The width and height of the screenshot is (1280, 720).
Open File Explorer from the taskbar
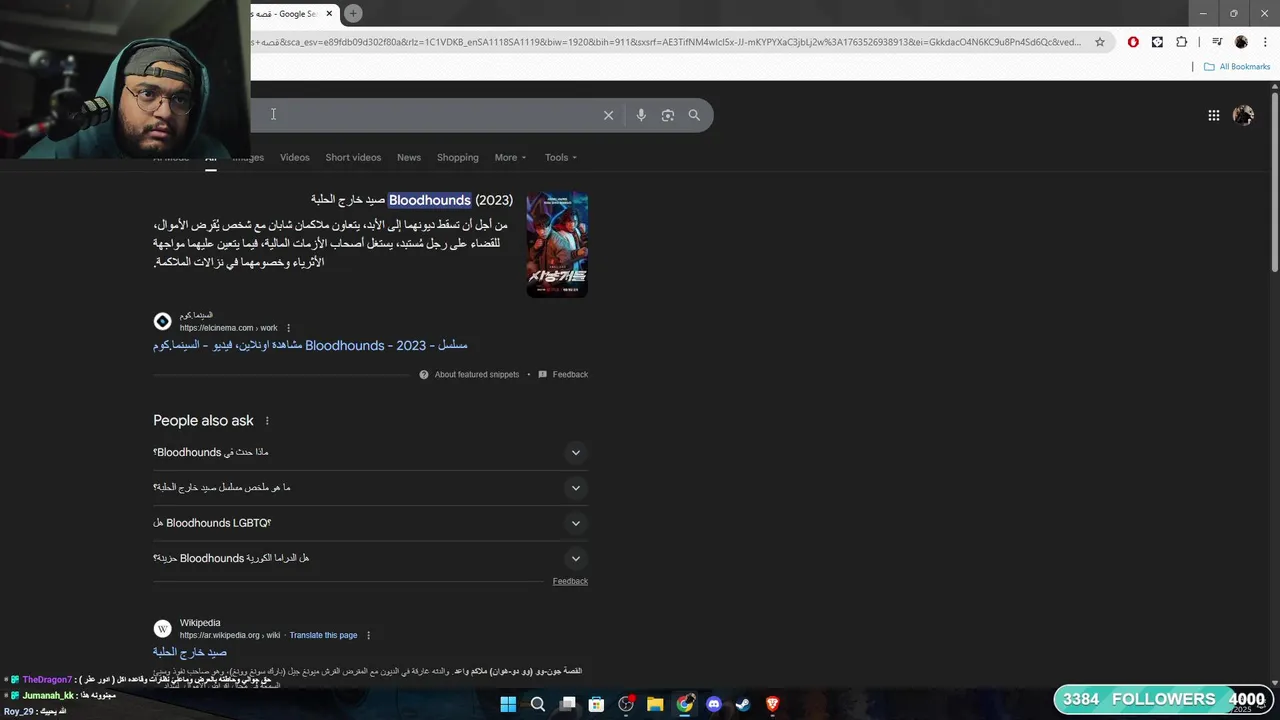[655, 704]
